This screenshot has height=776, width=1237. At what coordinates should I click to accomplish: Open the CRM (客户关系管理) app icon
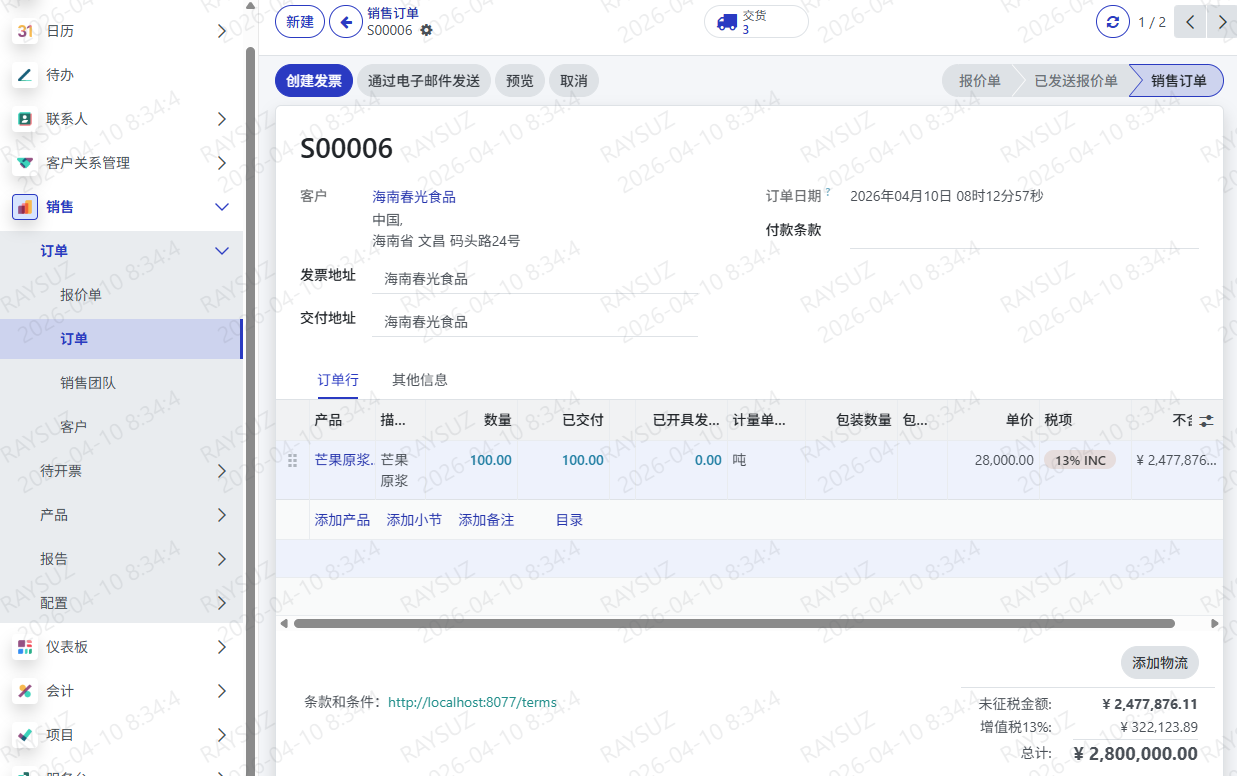click(25, 163)
